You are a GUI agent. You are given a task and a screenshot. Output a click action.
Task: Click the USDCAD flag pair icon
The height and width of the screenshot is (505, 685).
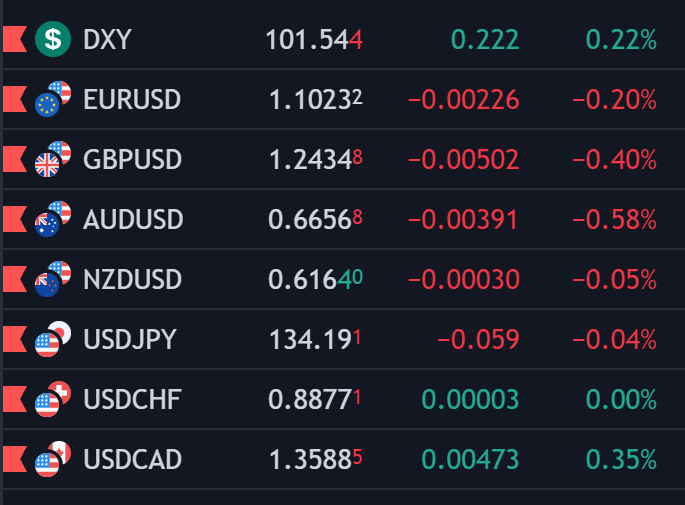tap(52, 459)
